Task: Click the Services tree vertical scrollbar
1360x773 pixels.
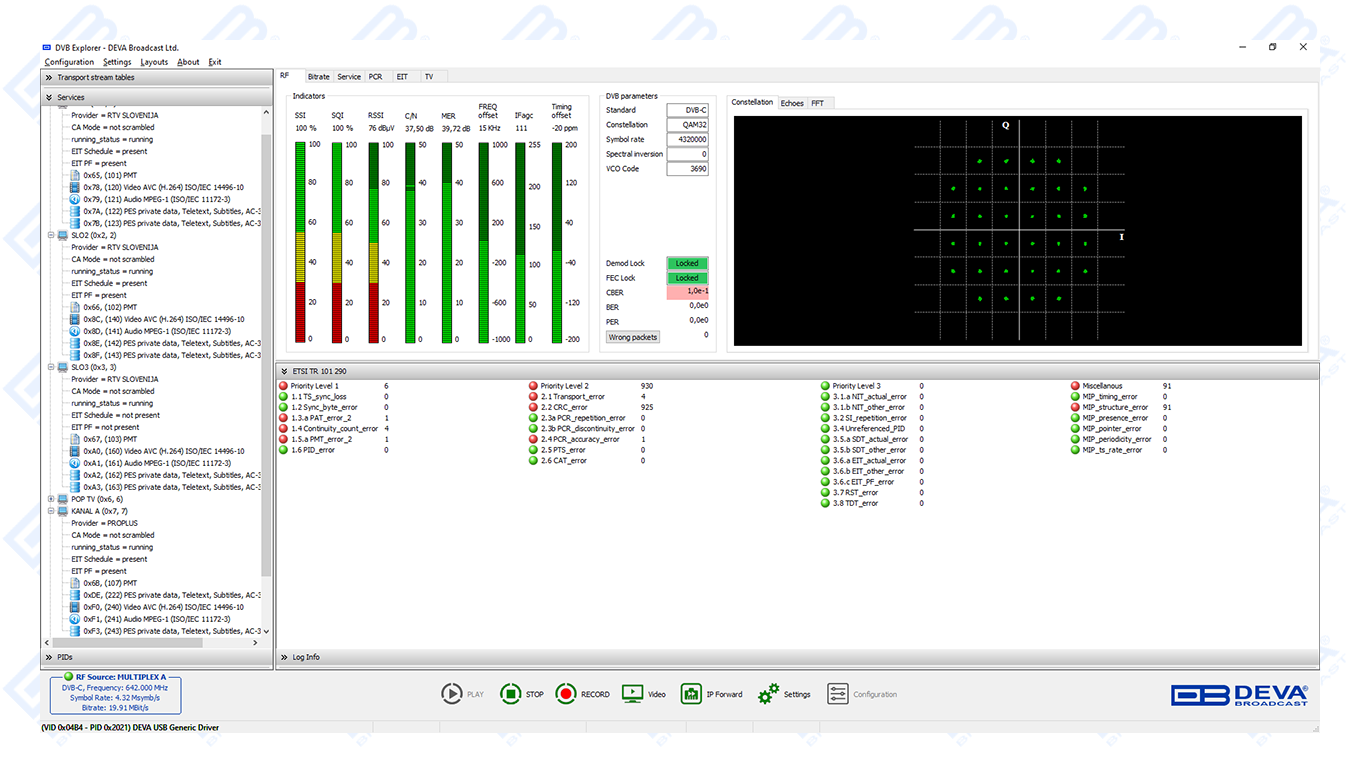Action: (266, 350)
